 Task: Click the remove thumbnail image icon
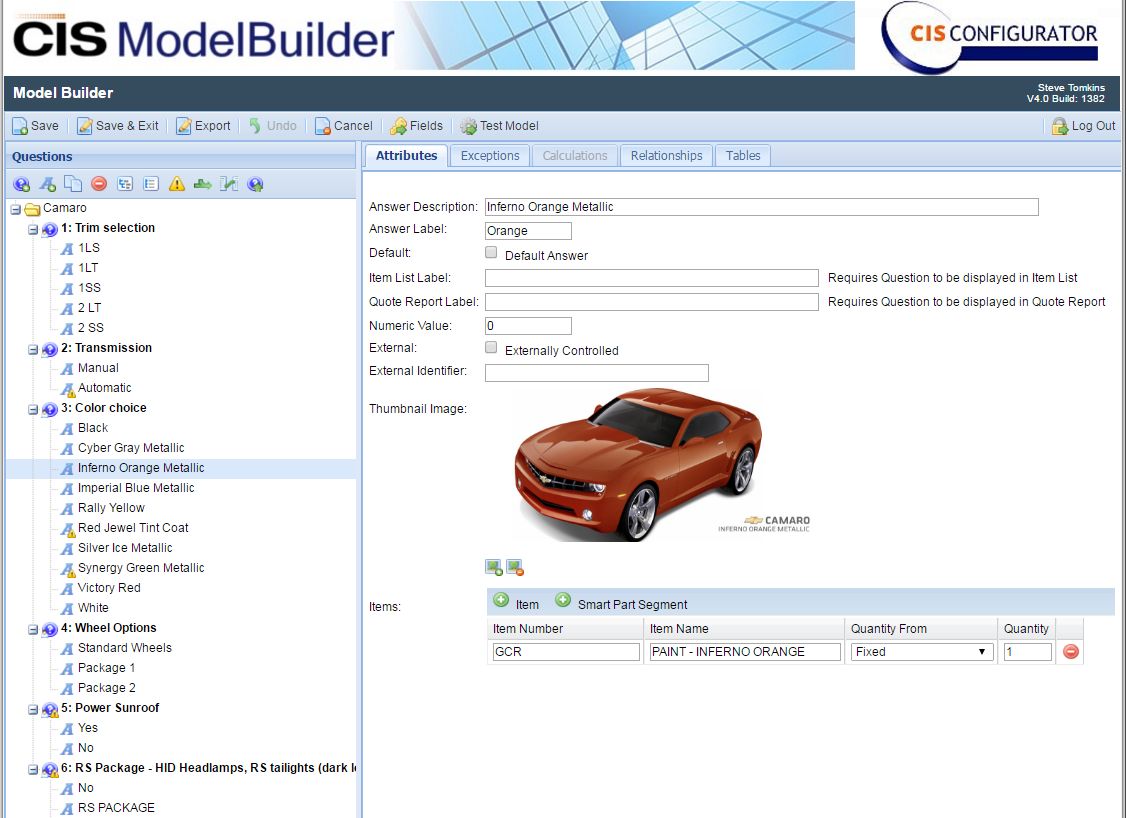(x=515, y=568)
